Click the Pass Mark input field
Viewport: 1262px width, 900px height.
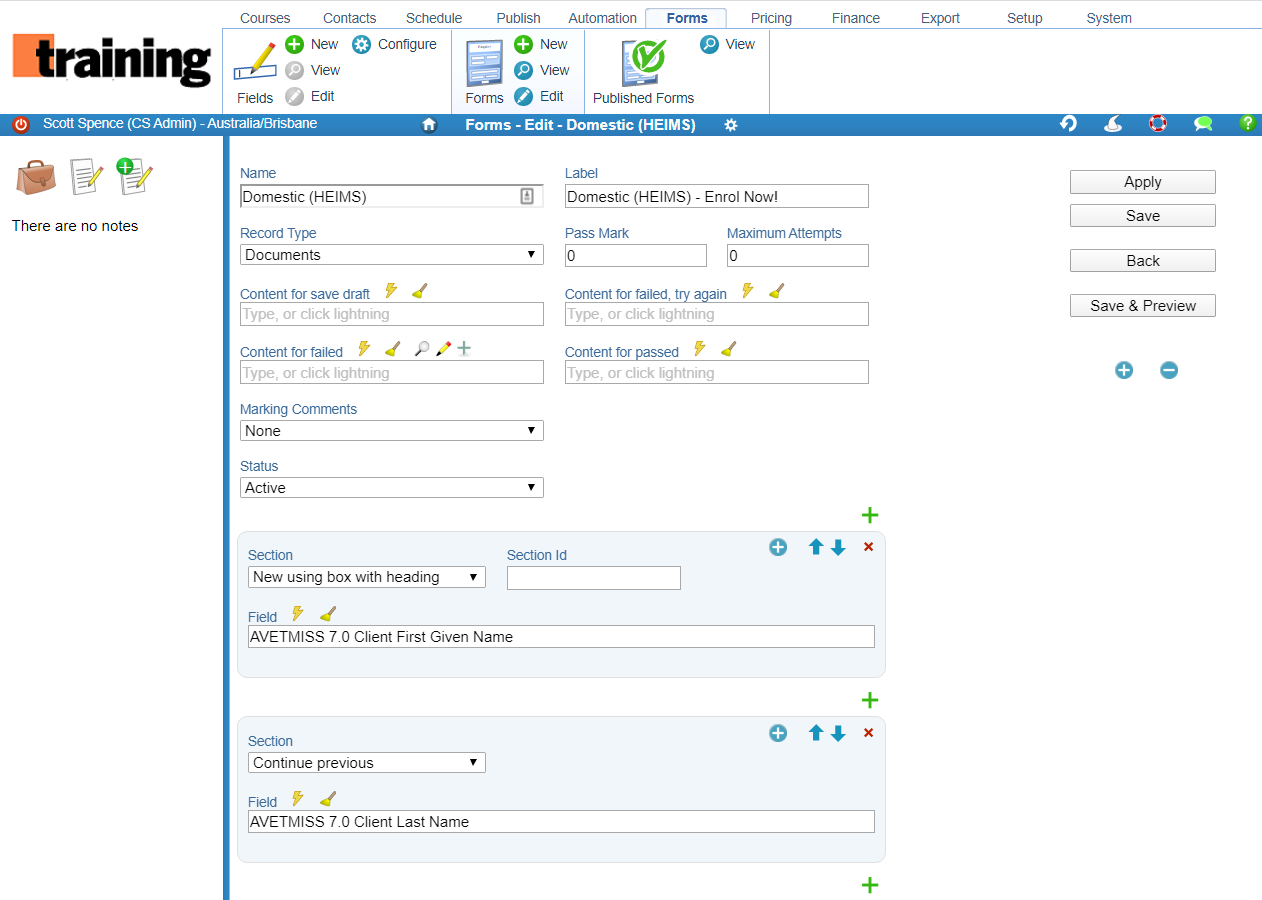click(x=635, y=256)
